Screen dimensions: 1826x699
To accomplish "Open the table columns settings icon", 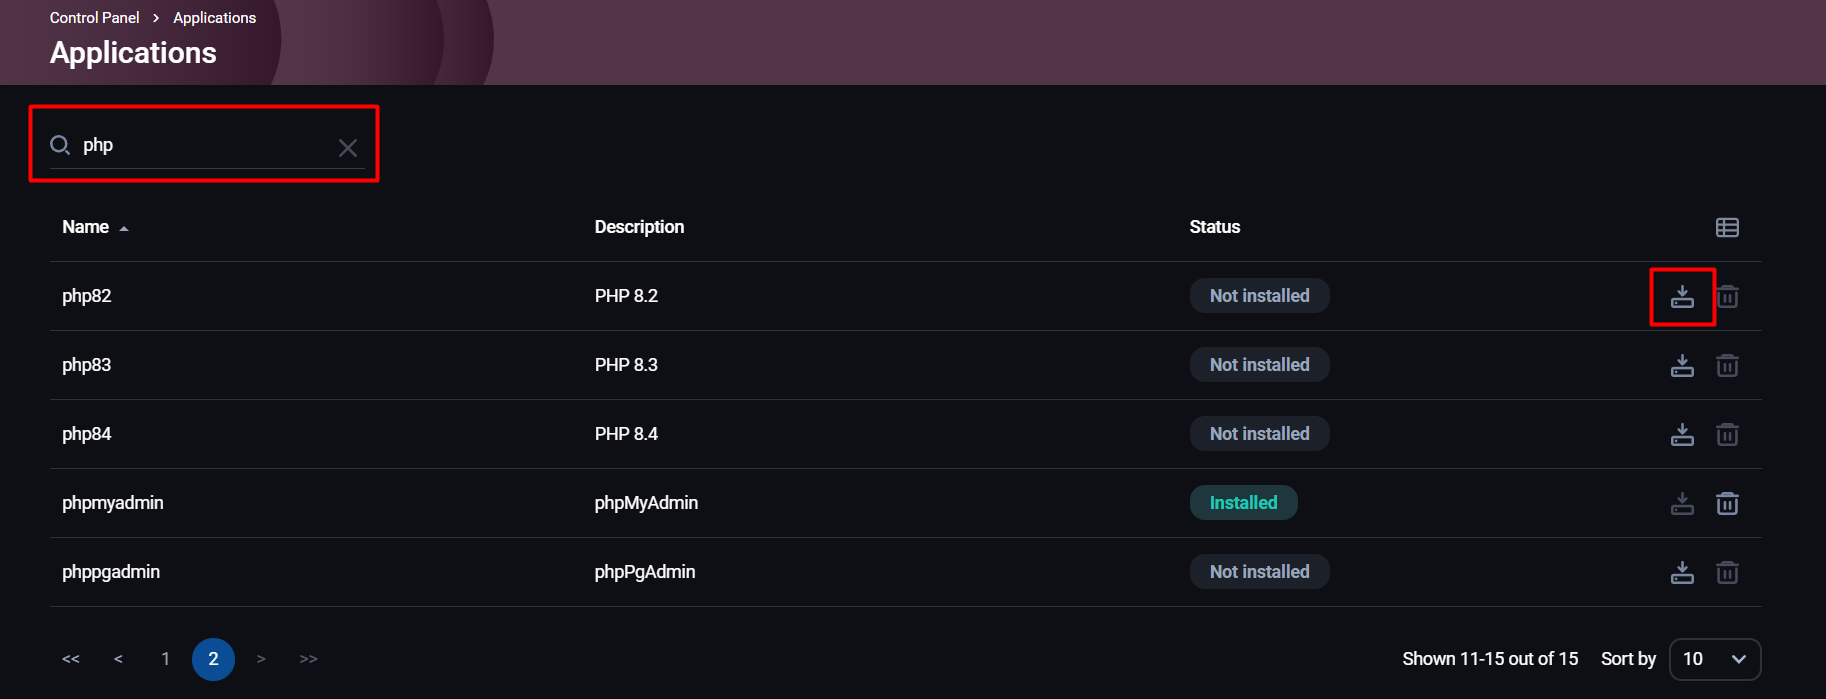I will 1727,227.
